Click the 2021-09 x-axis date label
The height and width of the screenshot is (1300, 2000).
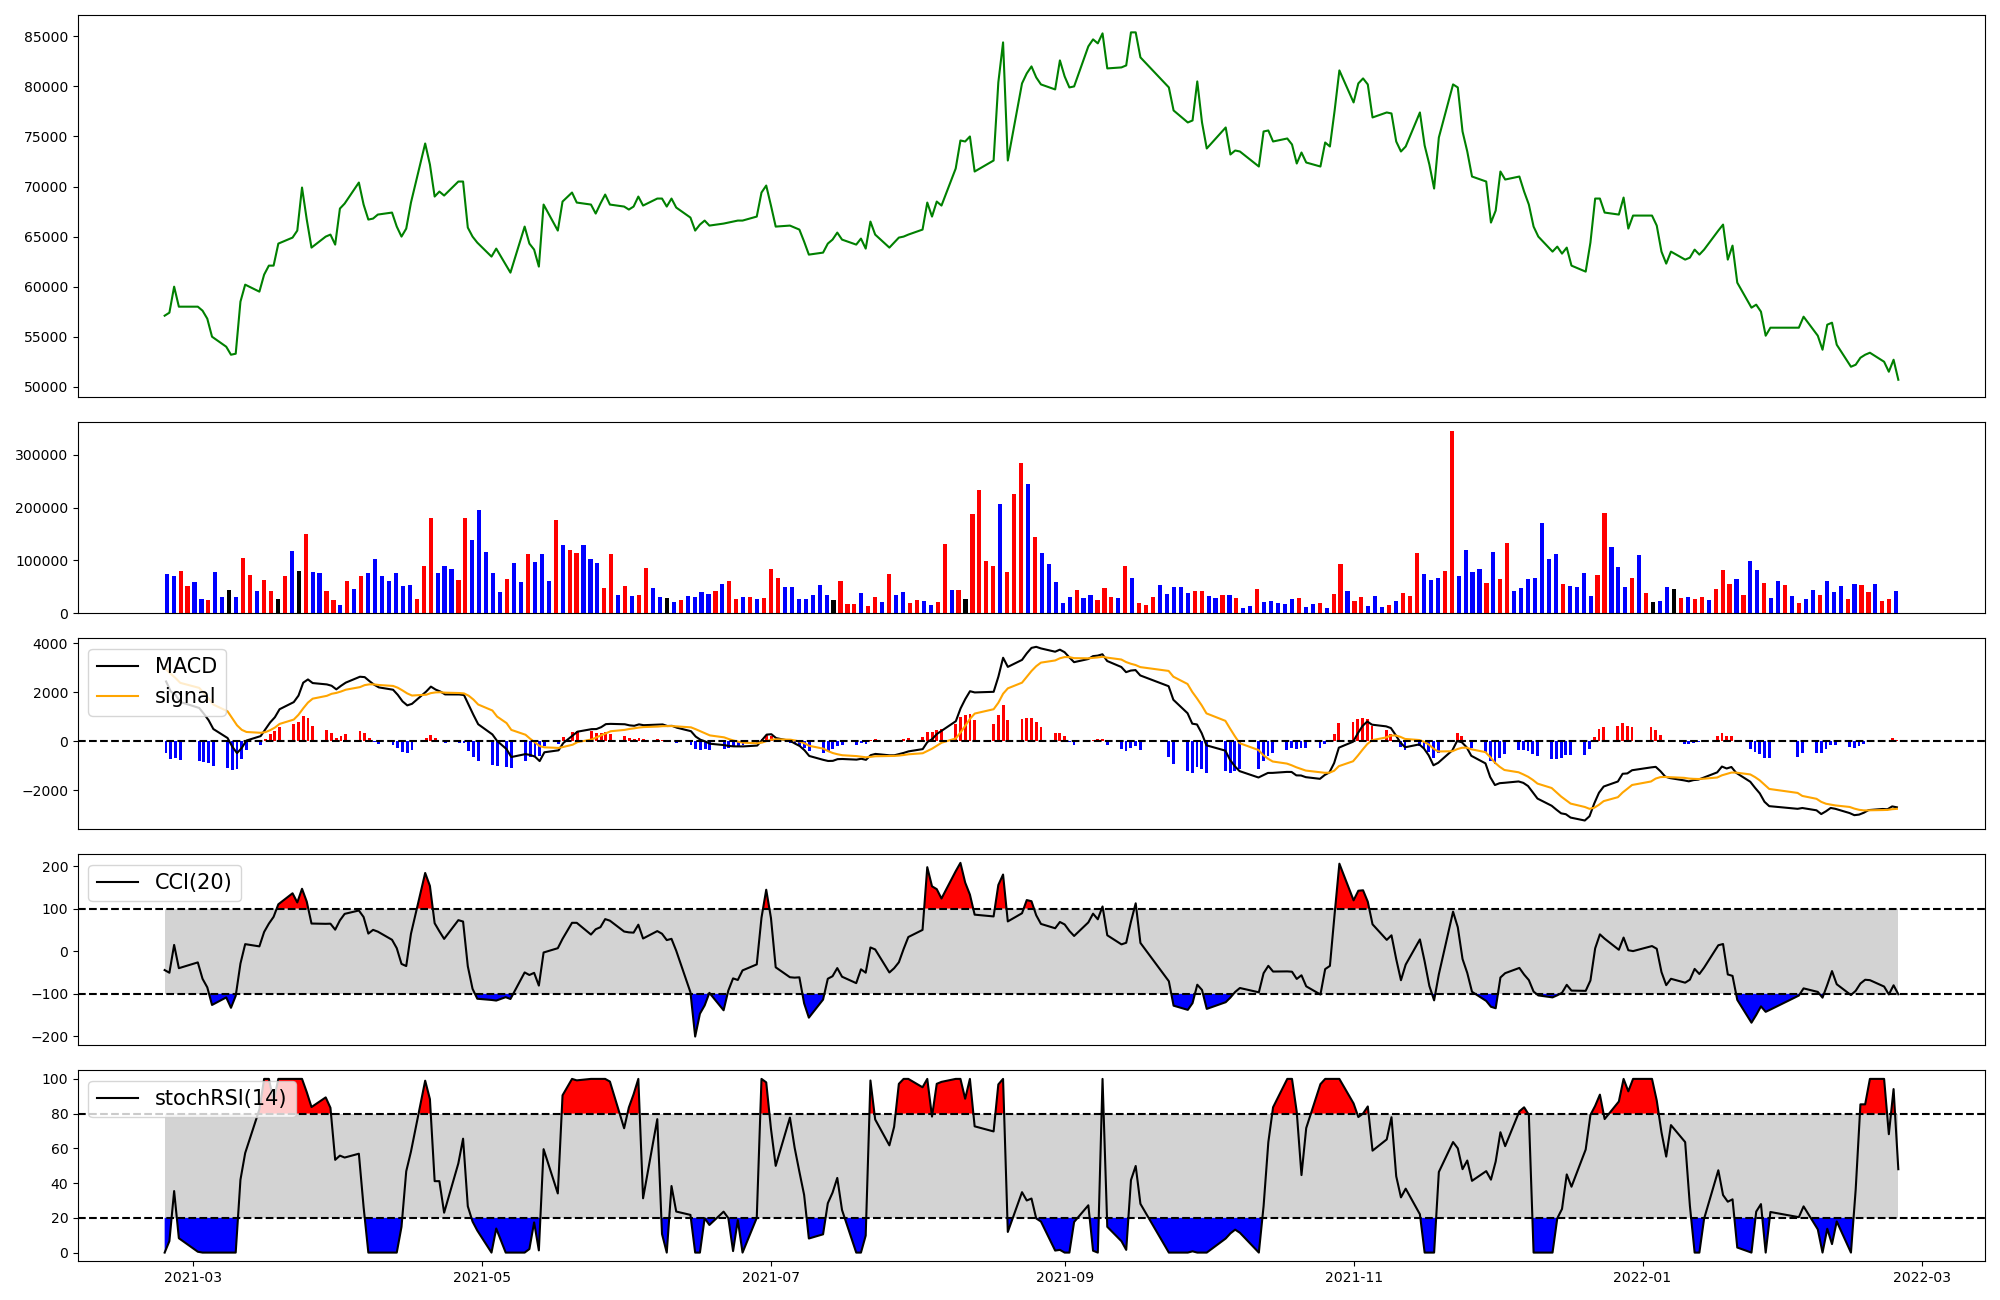pyautogui.click(x=1065, y=1277)
